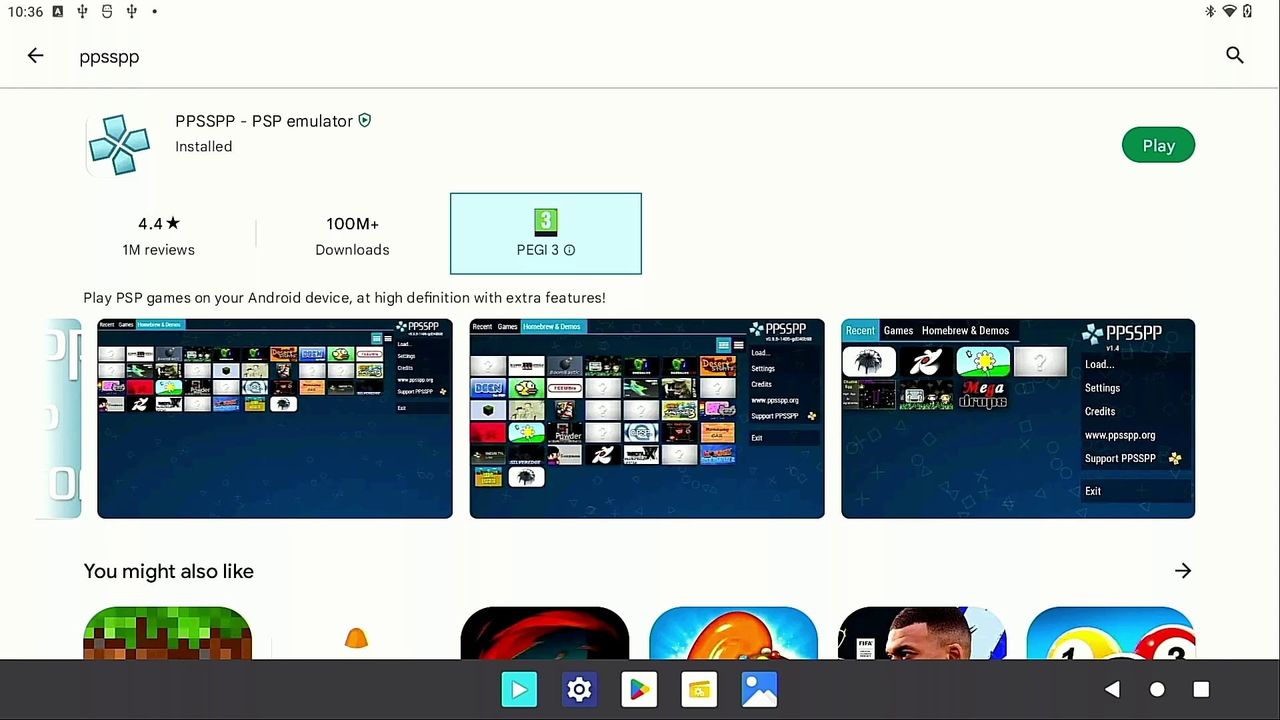Open the middle PPSSPP games grid screenshot
This screenshot has width=1280, height=720.
coord(647,418)
